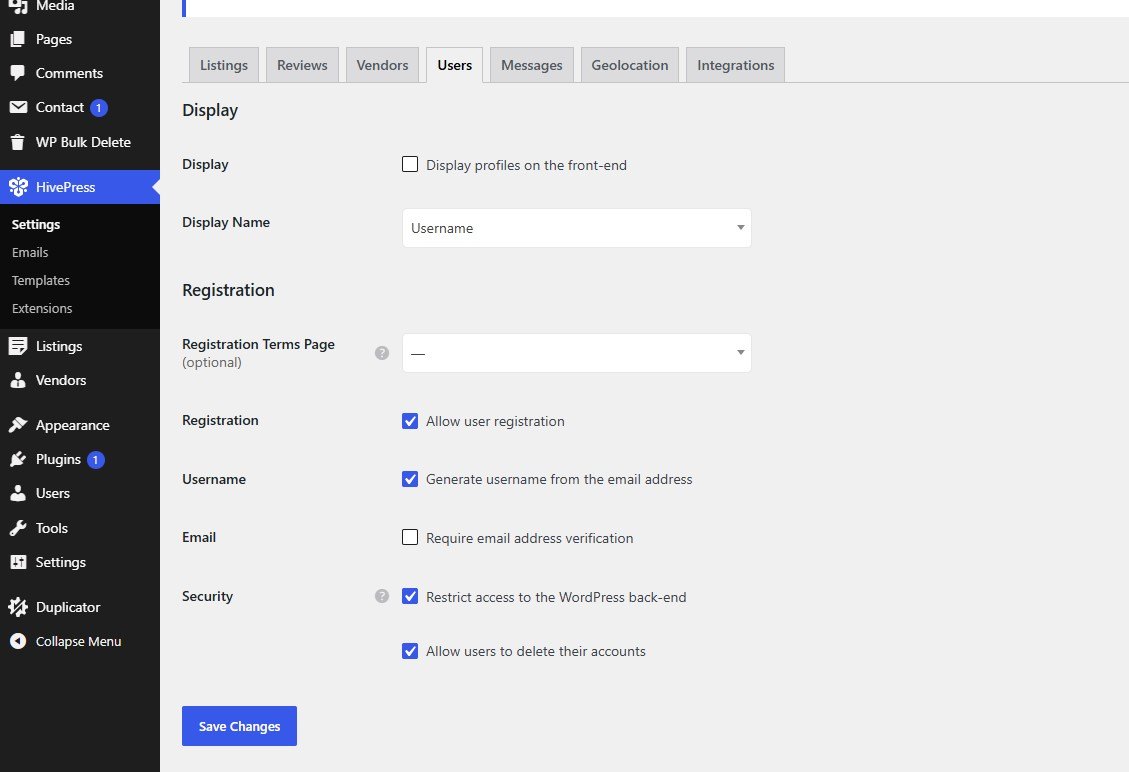Image resolution: width=1129 pixels, height=772 pixels.
Task: Click the Collapse Menu label
Action: (78, 642)
